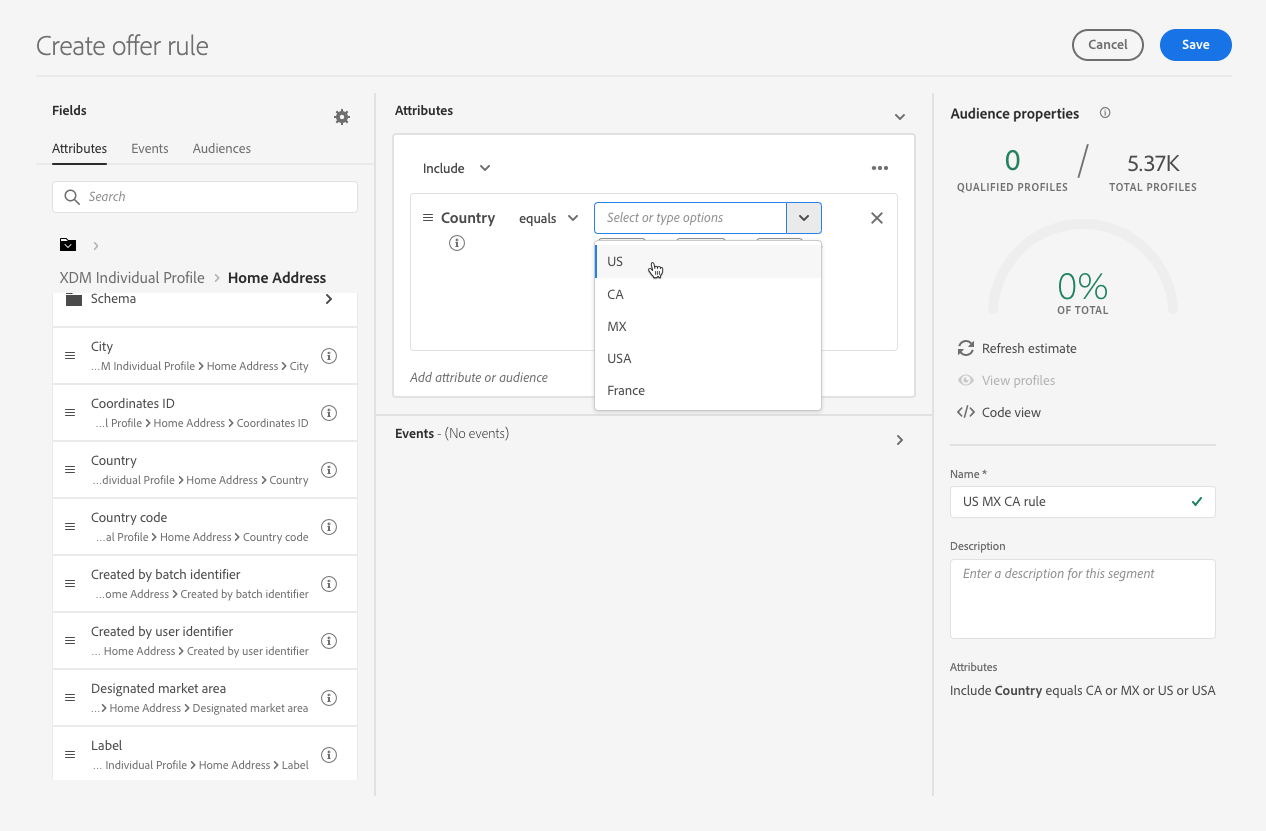1266x831 pixels.
Task: Select France from the options list
Action: point(626,390)
